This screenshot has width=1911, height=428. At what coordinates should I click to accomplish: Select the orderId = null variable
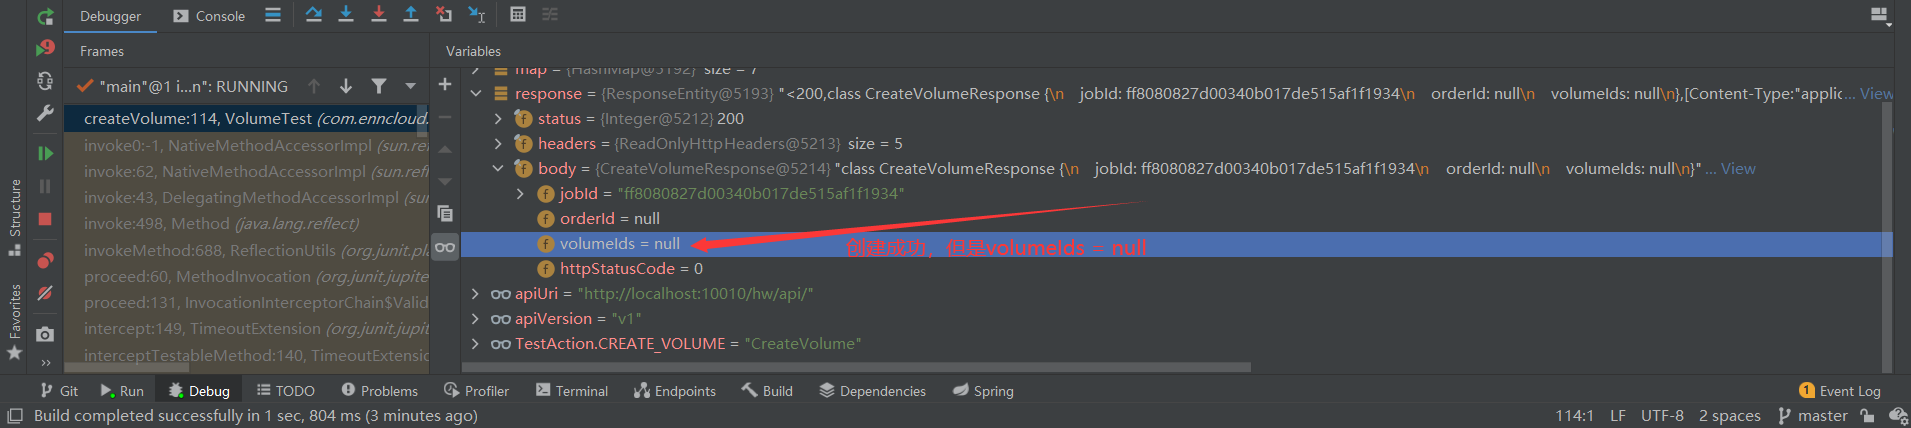point(609,218)
